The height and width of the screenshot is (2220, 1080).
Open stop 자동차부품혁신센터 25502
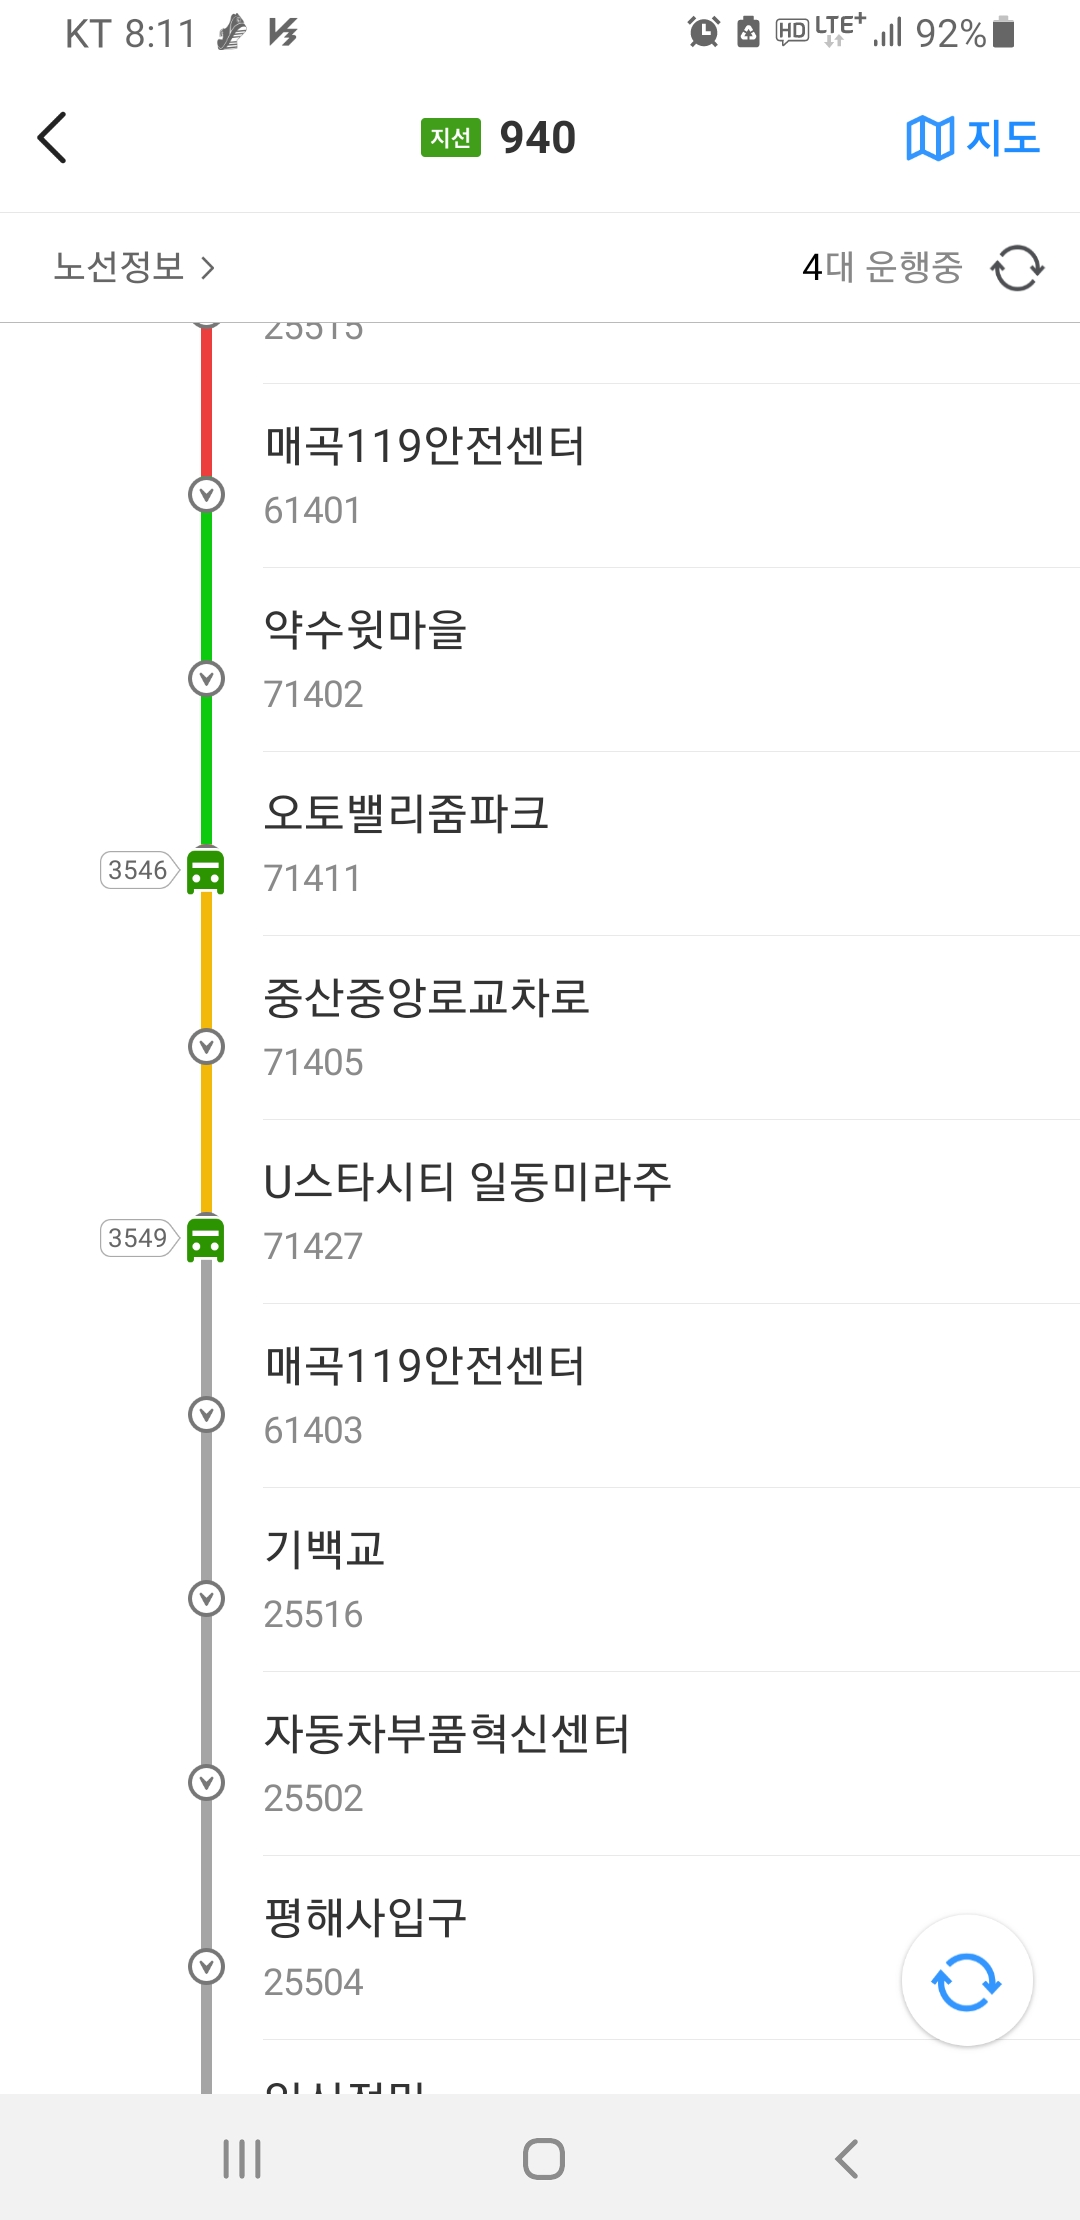(x=670, y=1764)
